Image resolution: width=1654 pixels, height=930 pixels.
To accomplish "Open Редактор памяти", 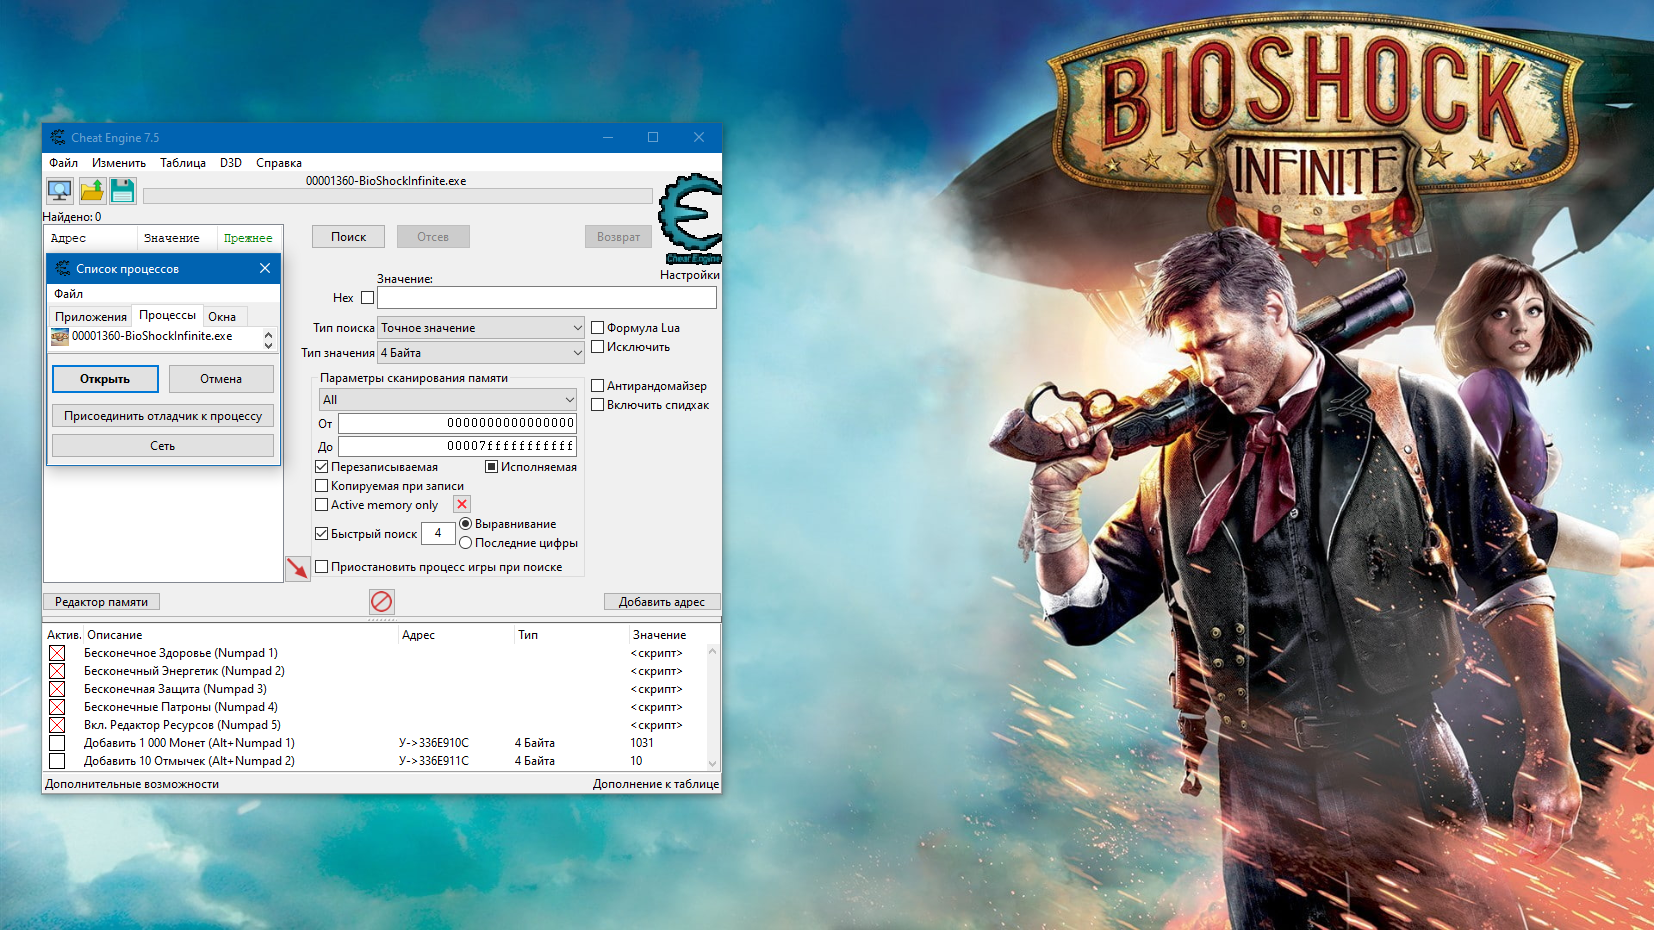I will click(x=101, y=602).
